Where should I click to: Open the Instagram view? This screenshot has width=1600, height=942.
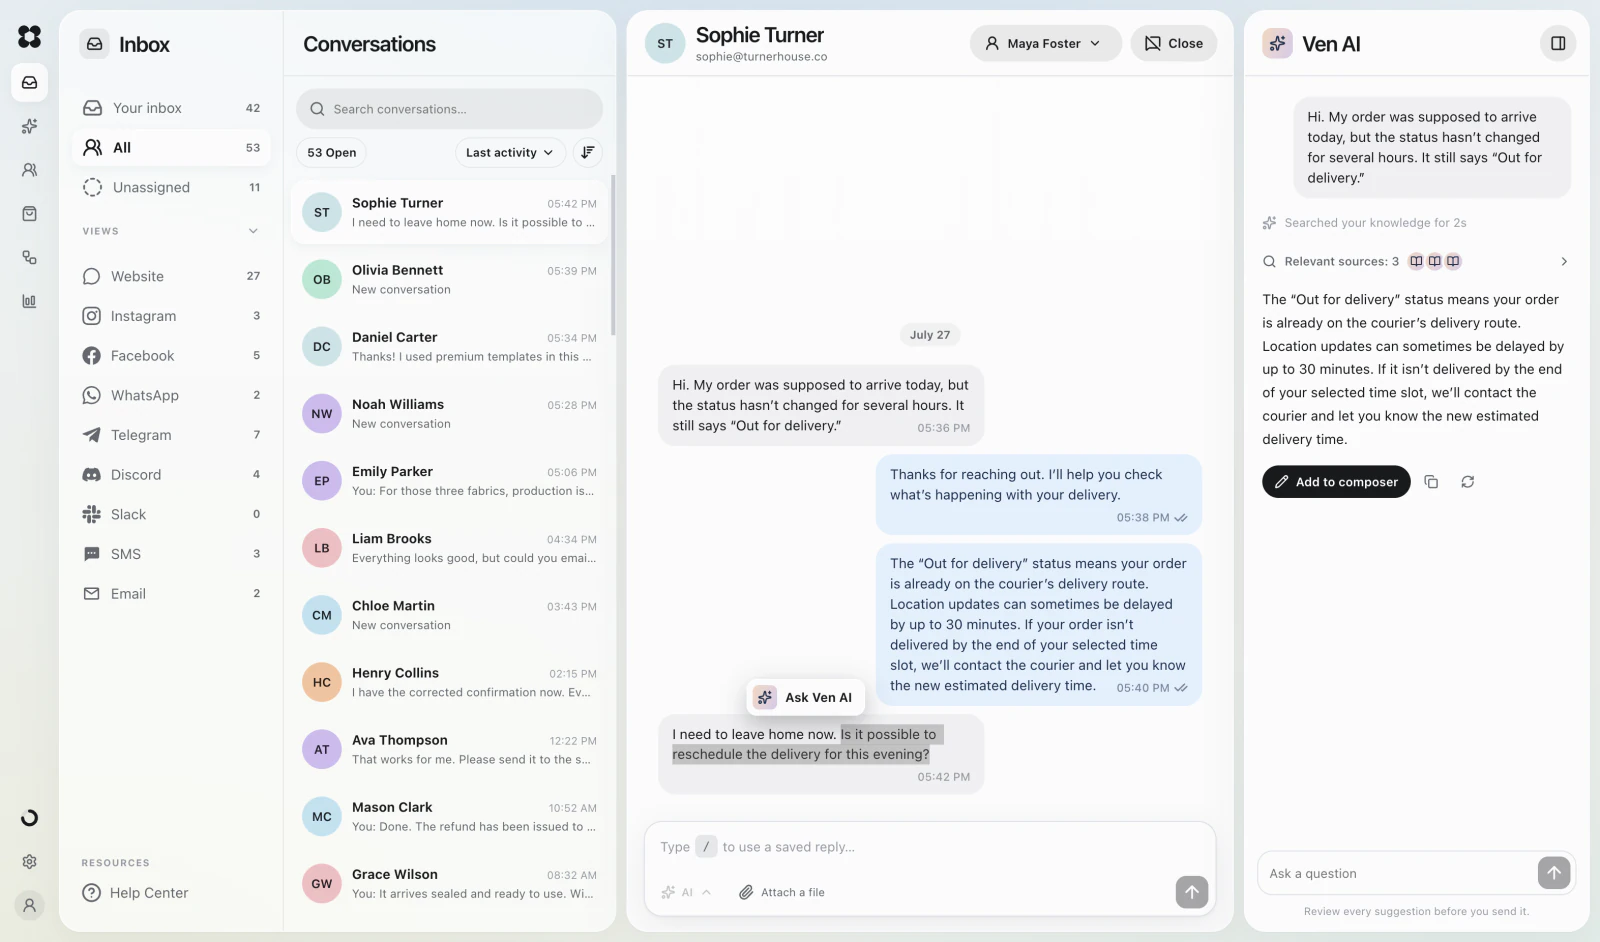pos(171,316)
